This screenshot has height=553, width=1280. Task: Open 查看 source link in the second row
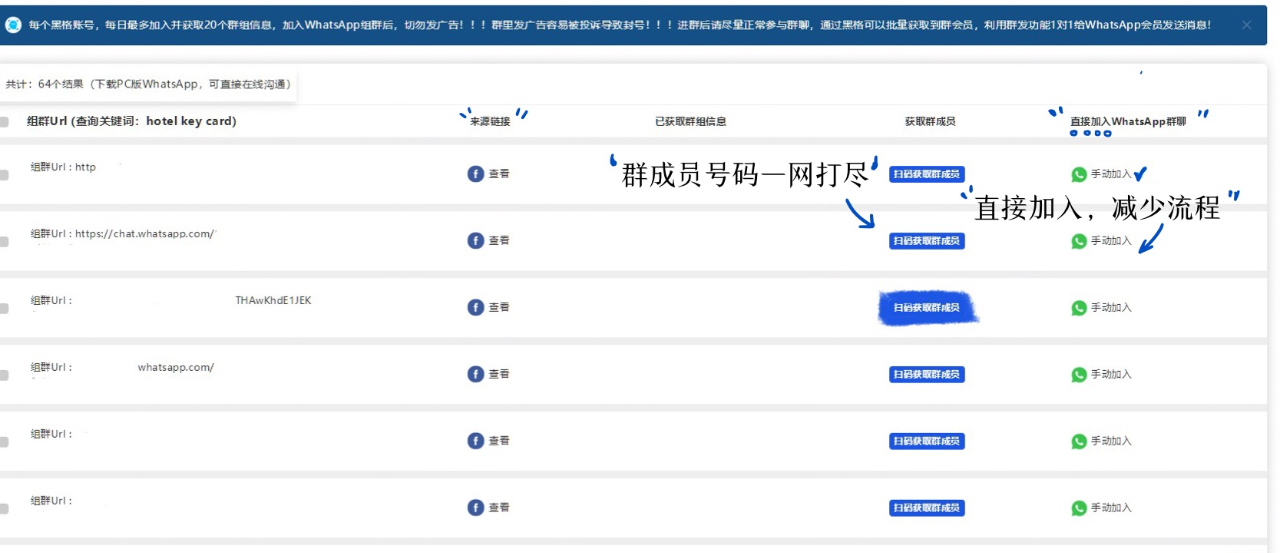499,241
